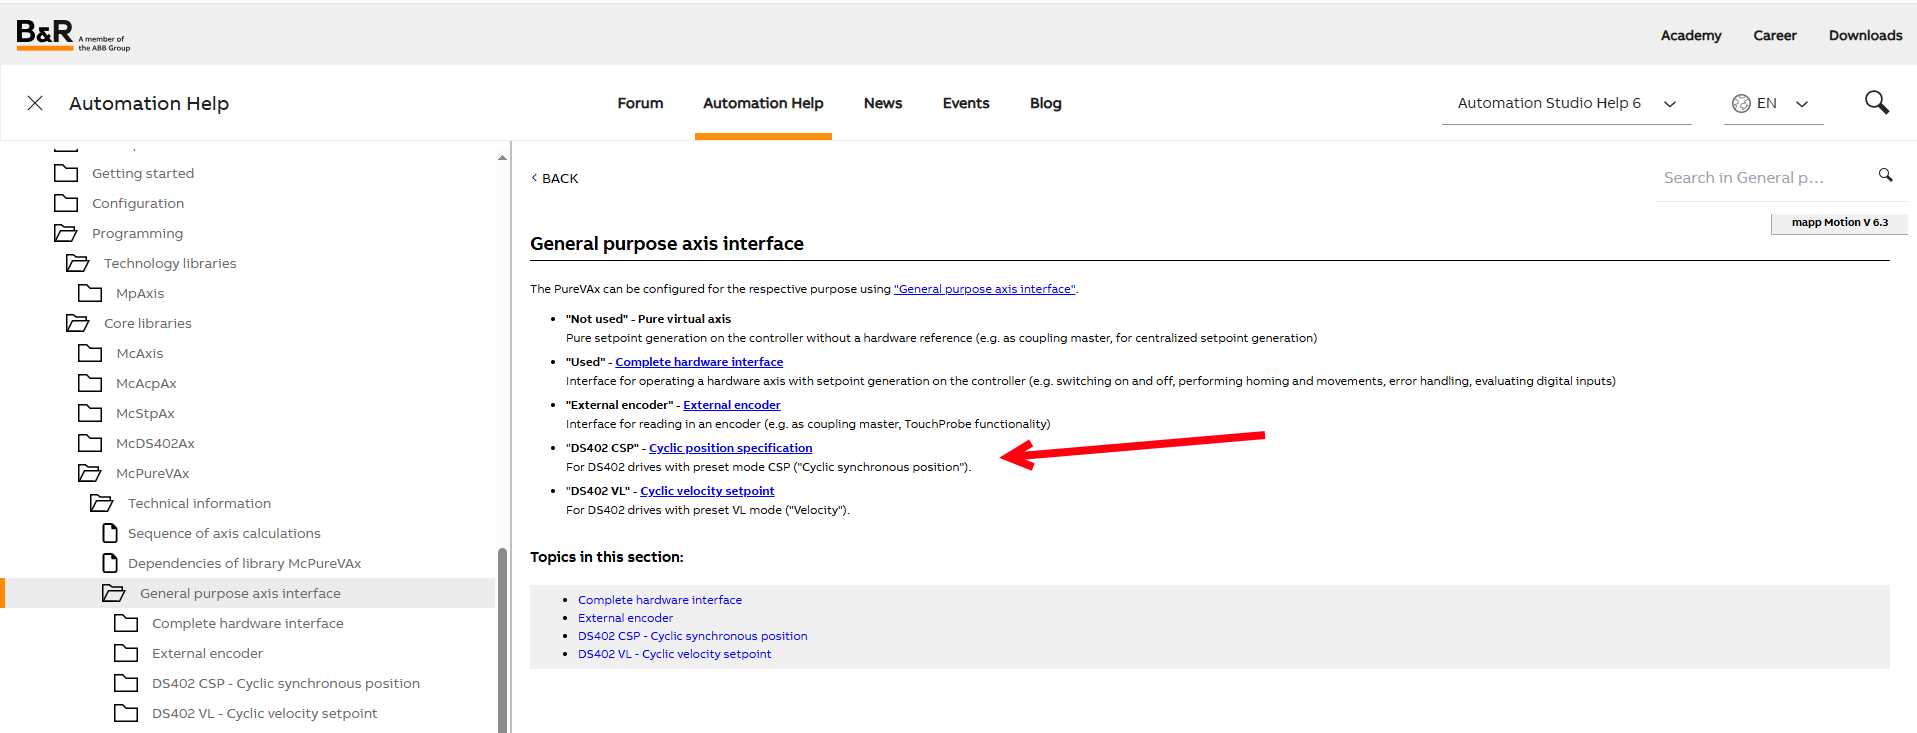Screen dimensions: 1917x733
Task: Open the Automation Studio Help 6 version dropdown
Action: pyautogui.click(x=1566, y=103)
